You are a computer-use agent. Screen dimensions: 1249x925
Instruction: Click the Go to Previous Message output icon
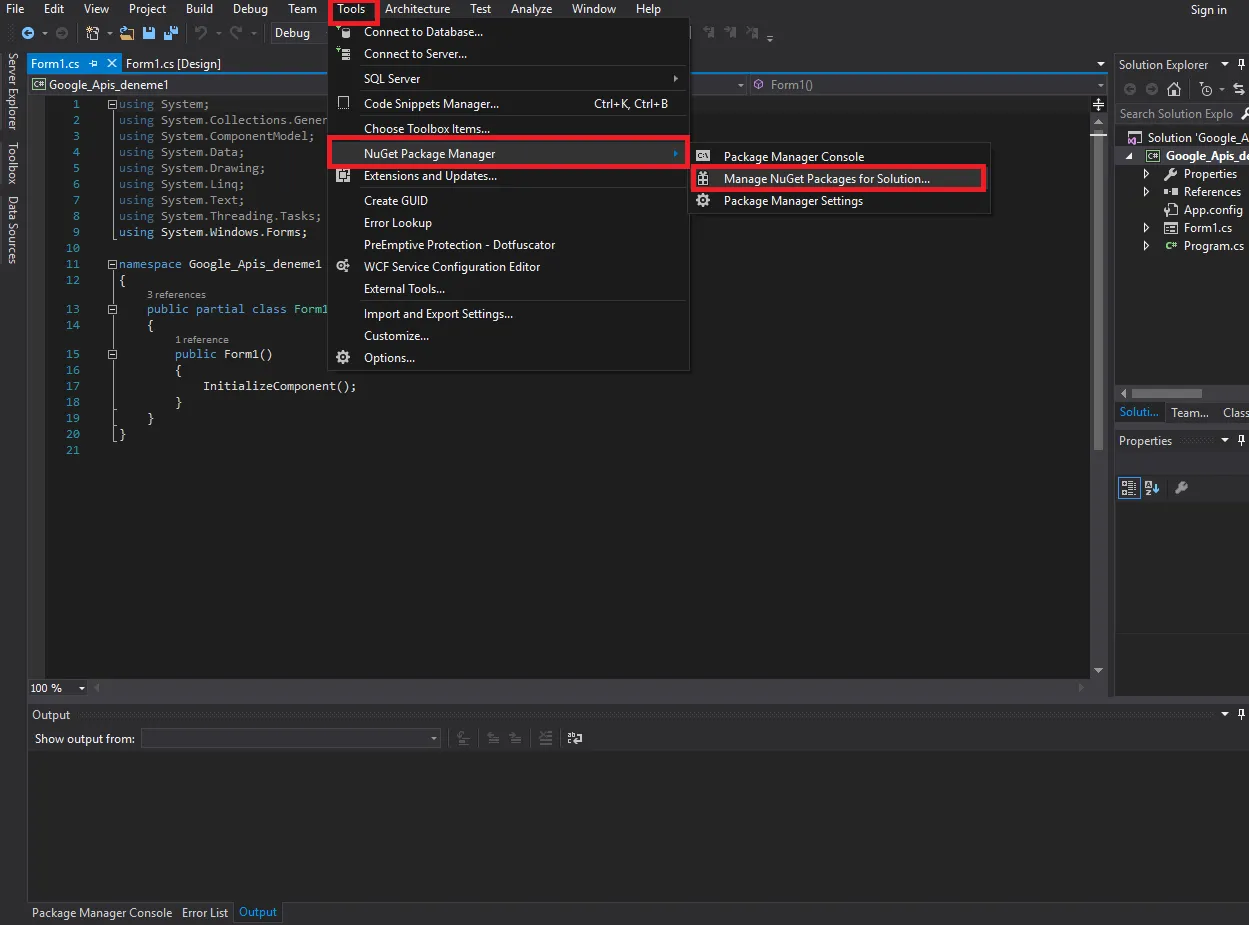493,738
